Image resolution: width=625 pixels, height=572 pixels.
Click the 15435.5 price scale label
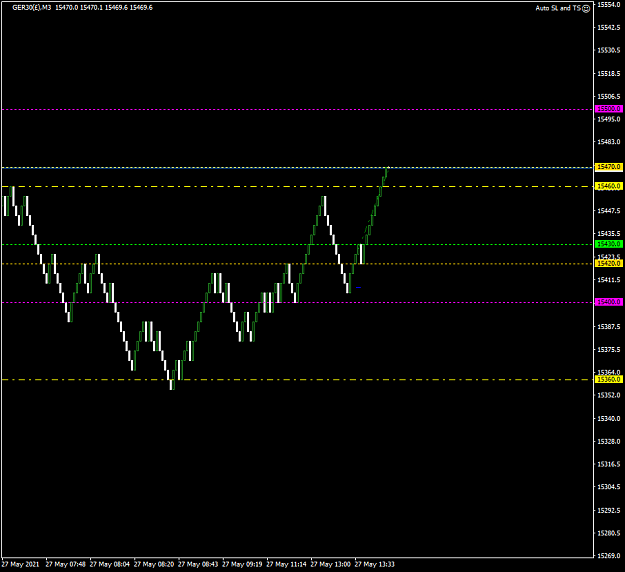[609, 234]
